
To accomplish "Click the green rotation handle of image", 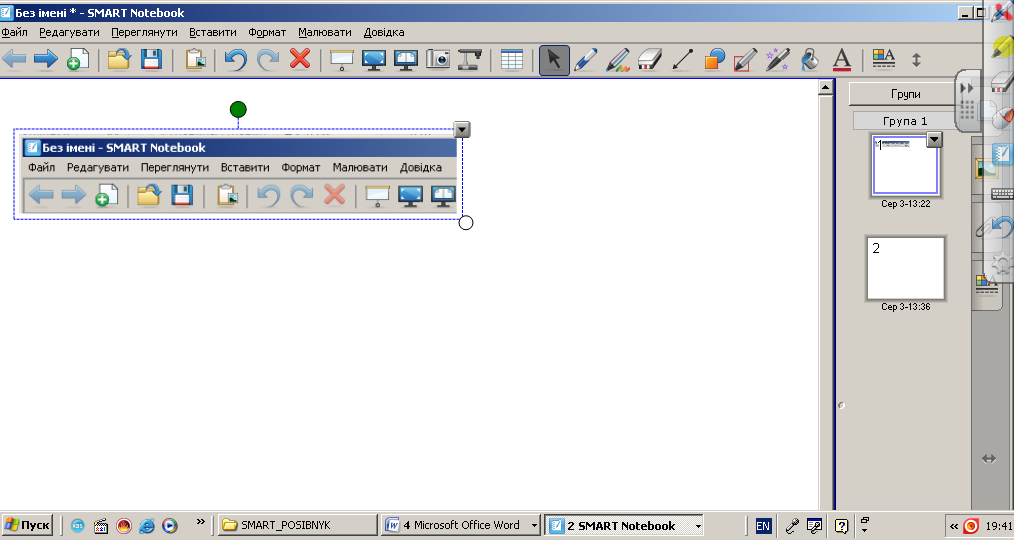I will tap(238, 109).
